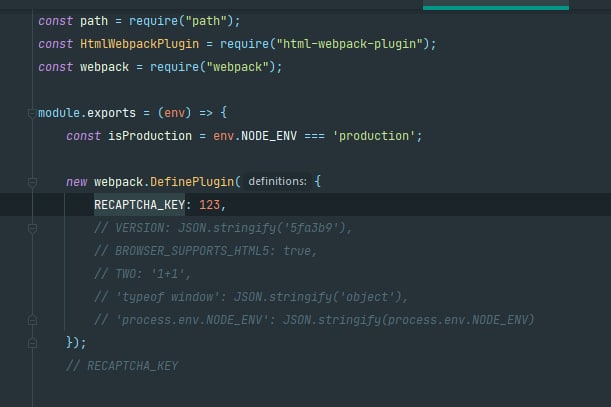Fold the comment block at the VERSION line
The width and height of the screenshot is (611, 407).
(x=32, y=228)
